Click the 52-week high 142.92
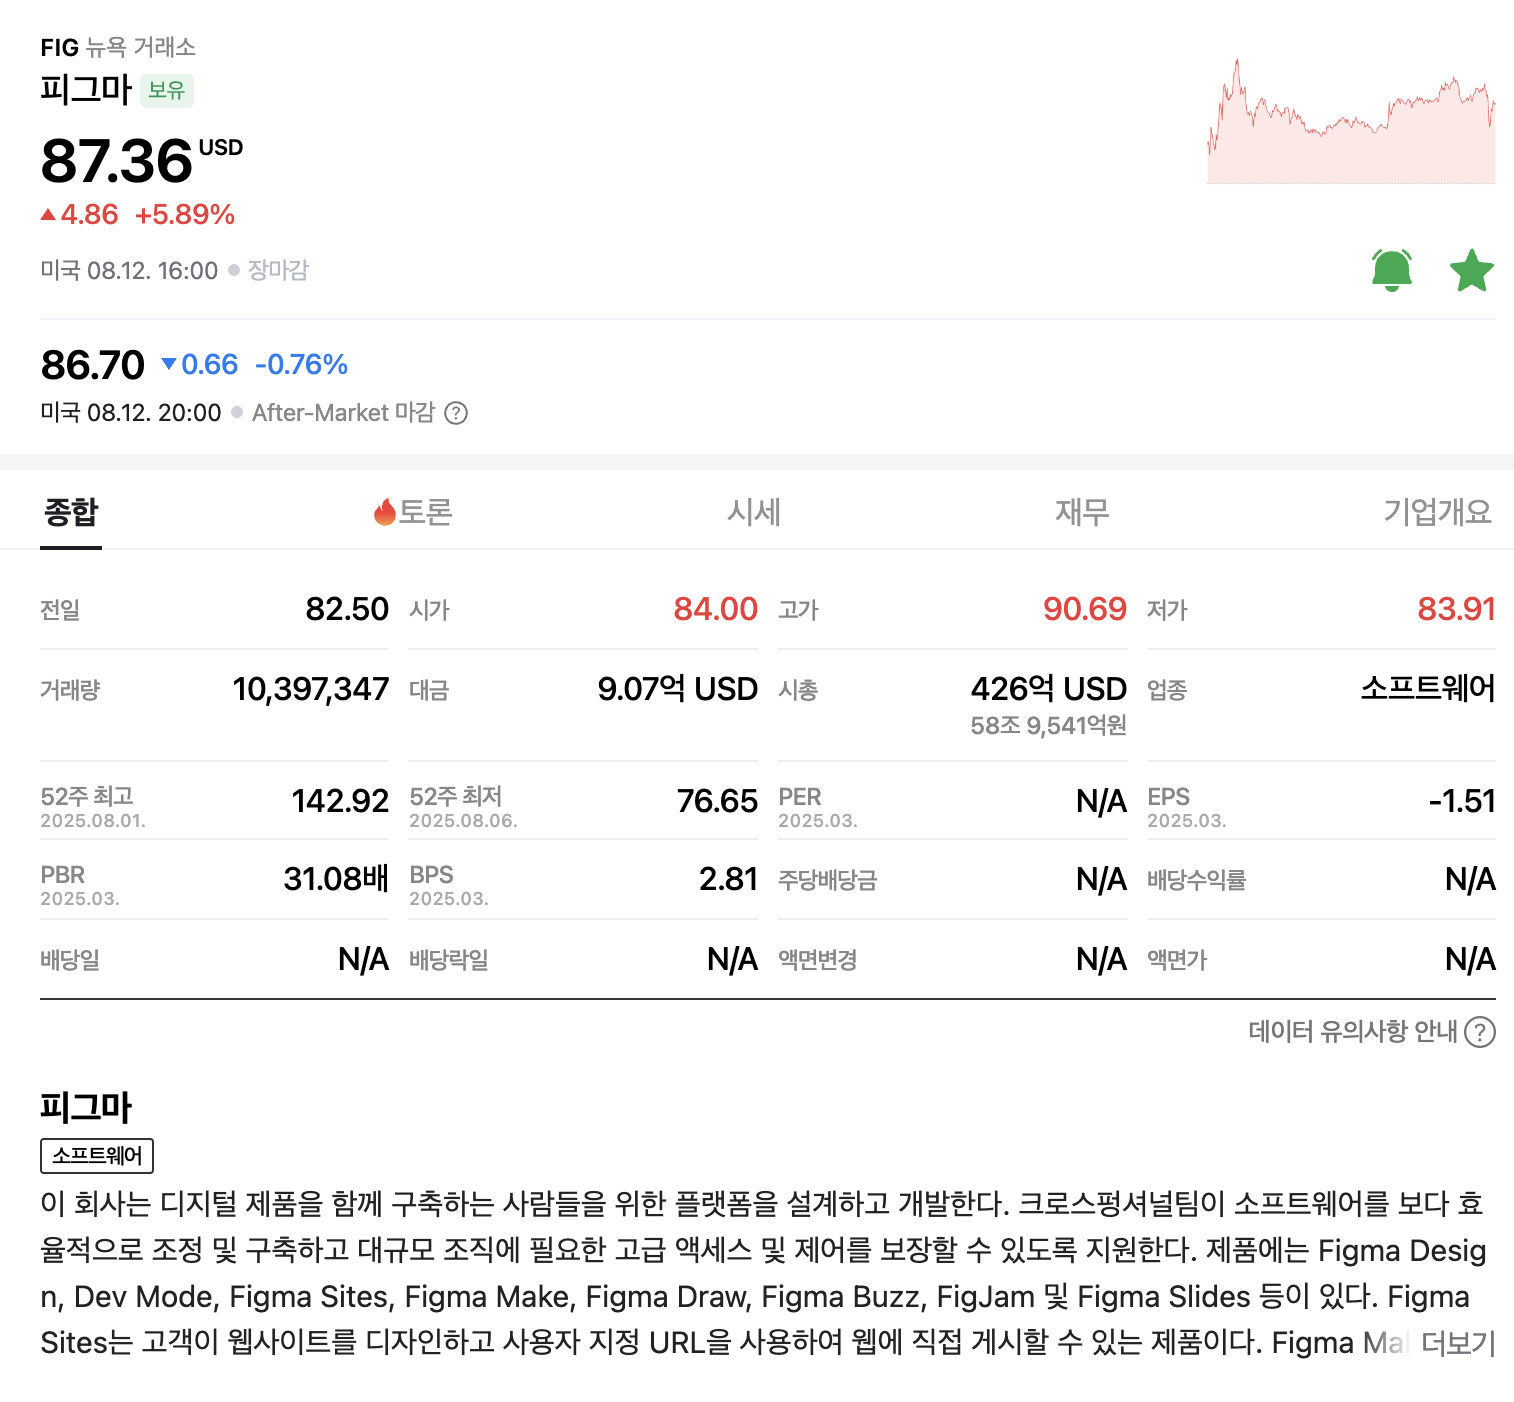This screenshot has width=1514, height=1402. click(x=340, y=801)
